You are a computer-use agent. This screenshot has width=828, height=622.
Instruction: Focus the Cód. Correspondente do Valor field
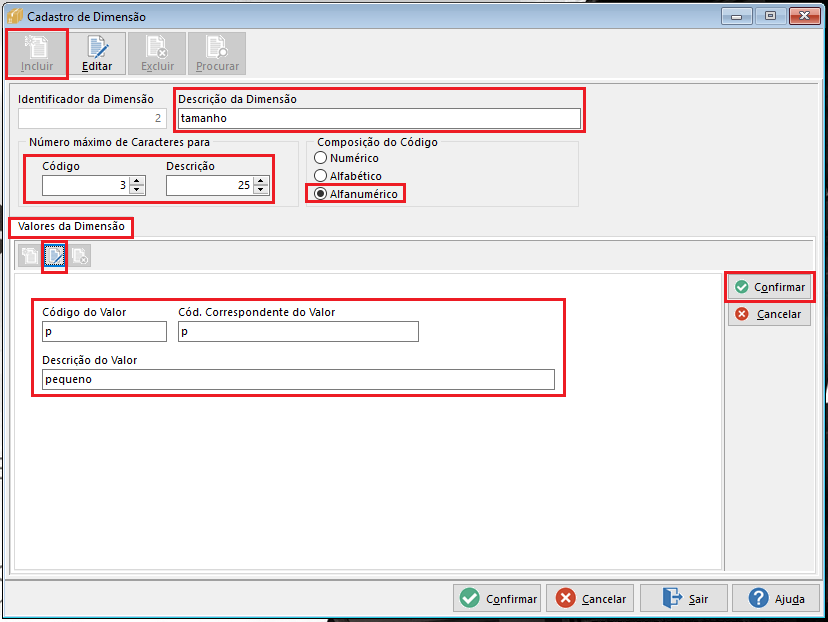[298, 332]
